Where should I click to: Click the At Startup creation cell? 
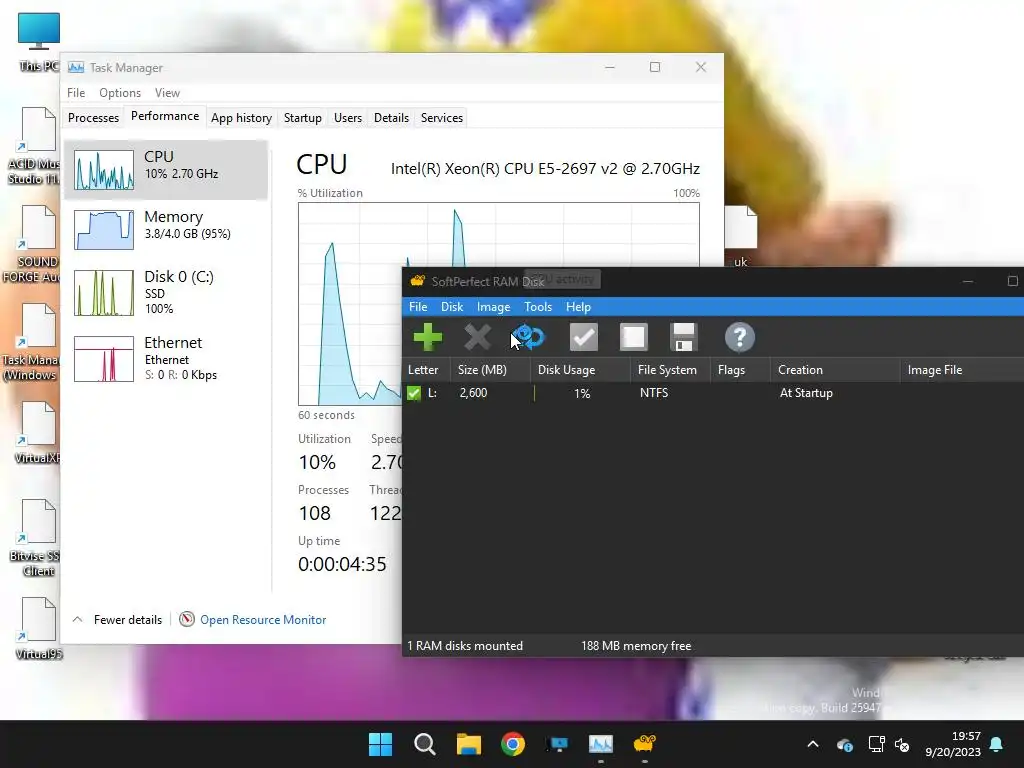[x=806, y=393]
